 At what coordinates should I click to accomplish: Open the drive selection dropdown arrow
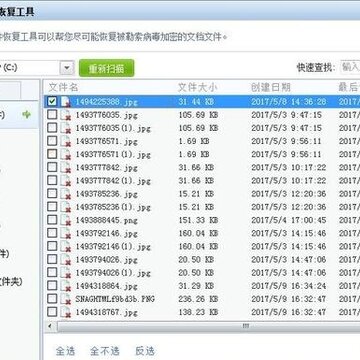(67, 68)
